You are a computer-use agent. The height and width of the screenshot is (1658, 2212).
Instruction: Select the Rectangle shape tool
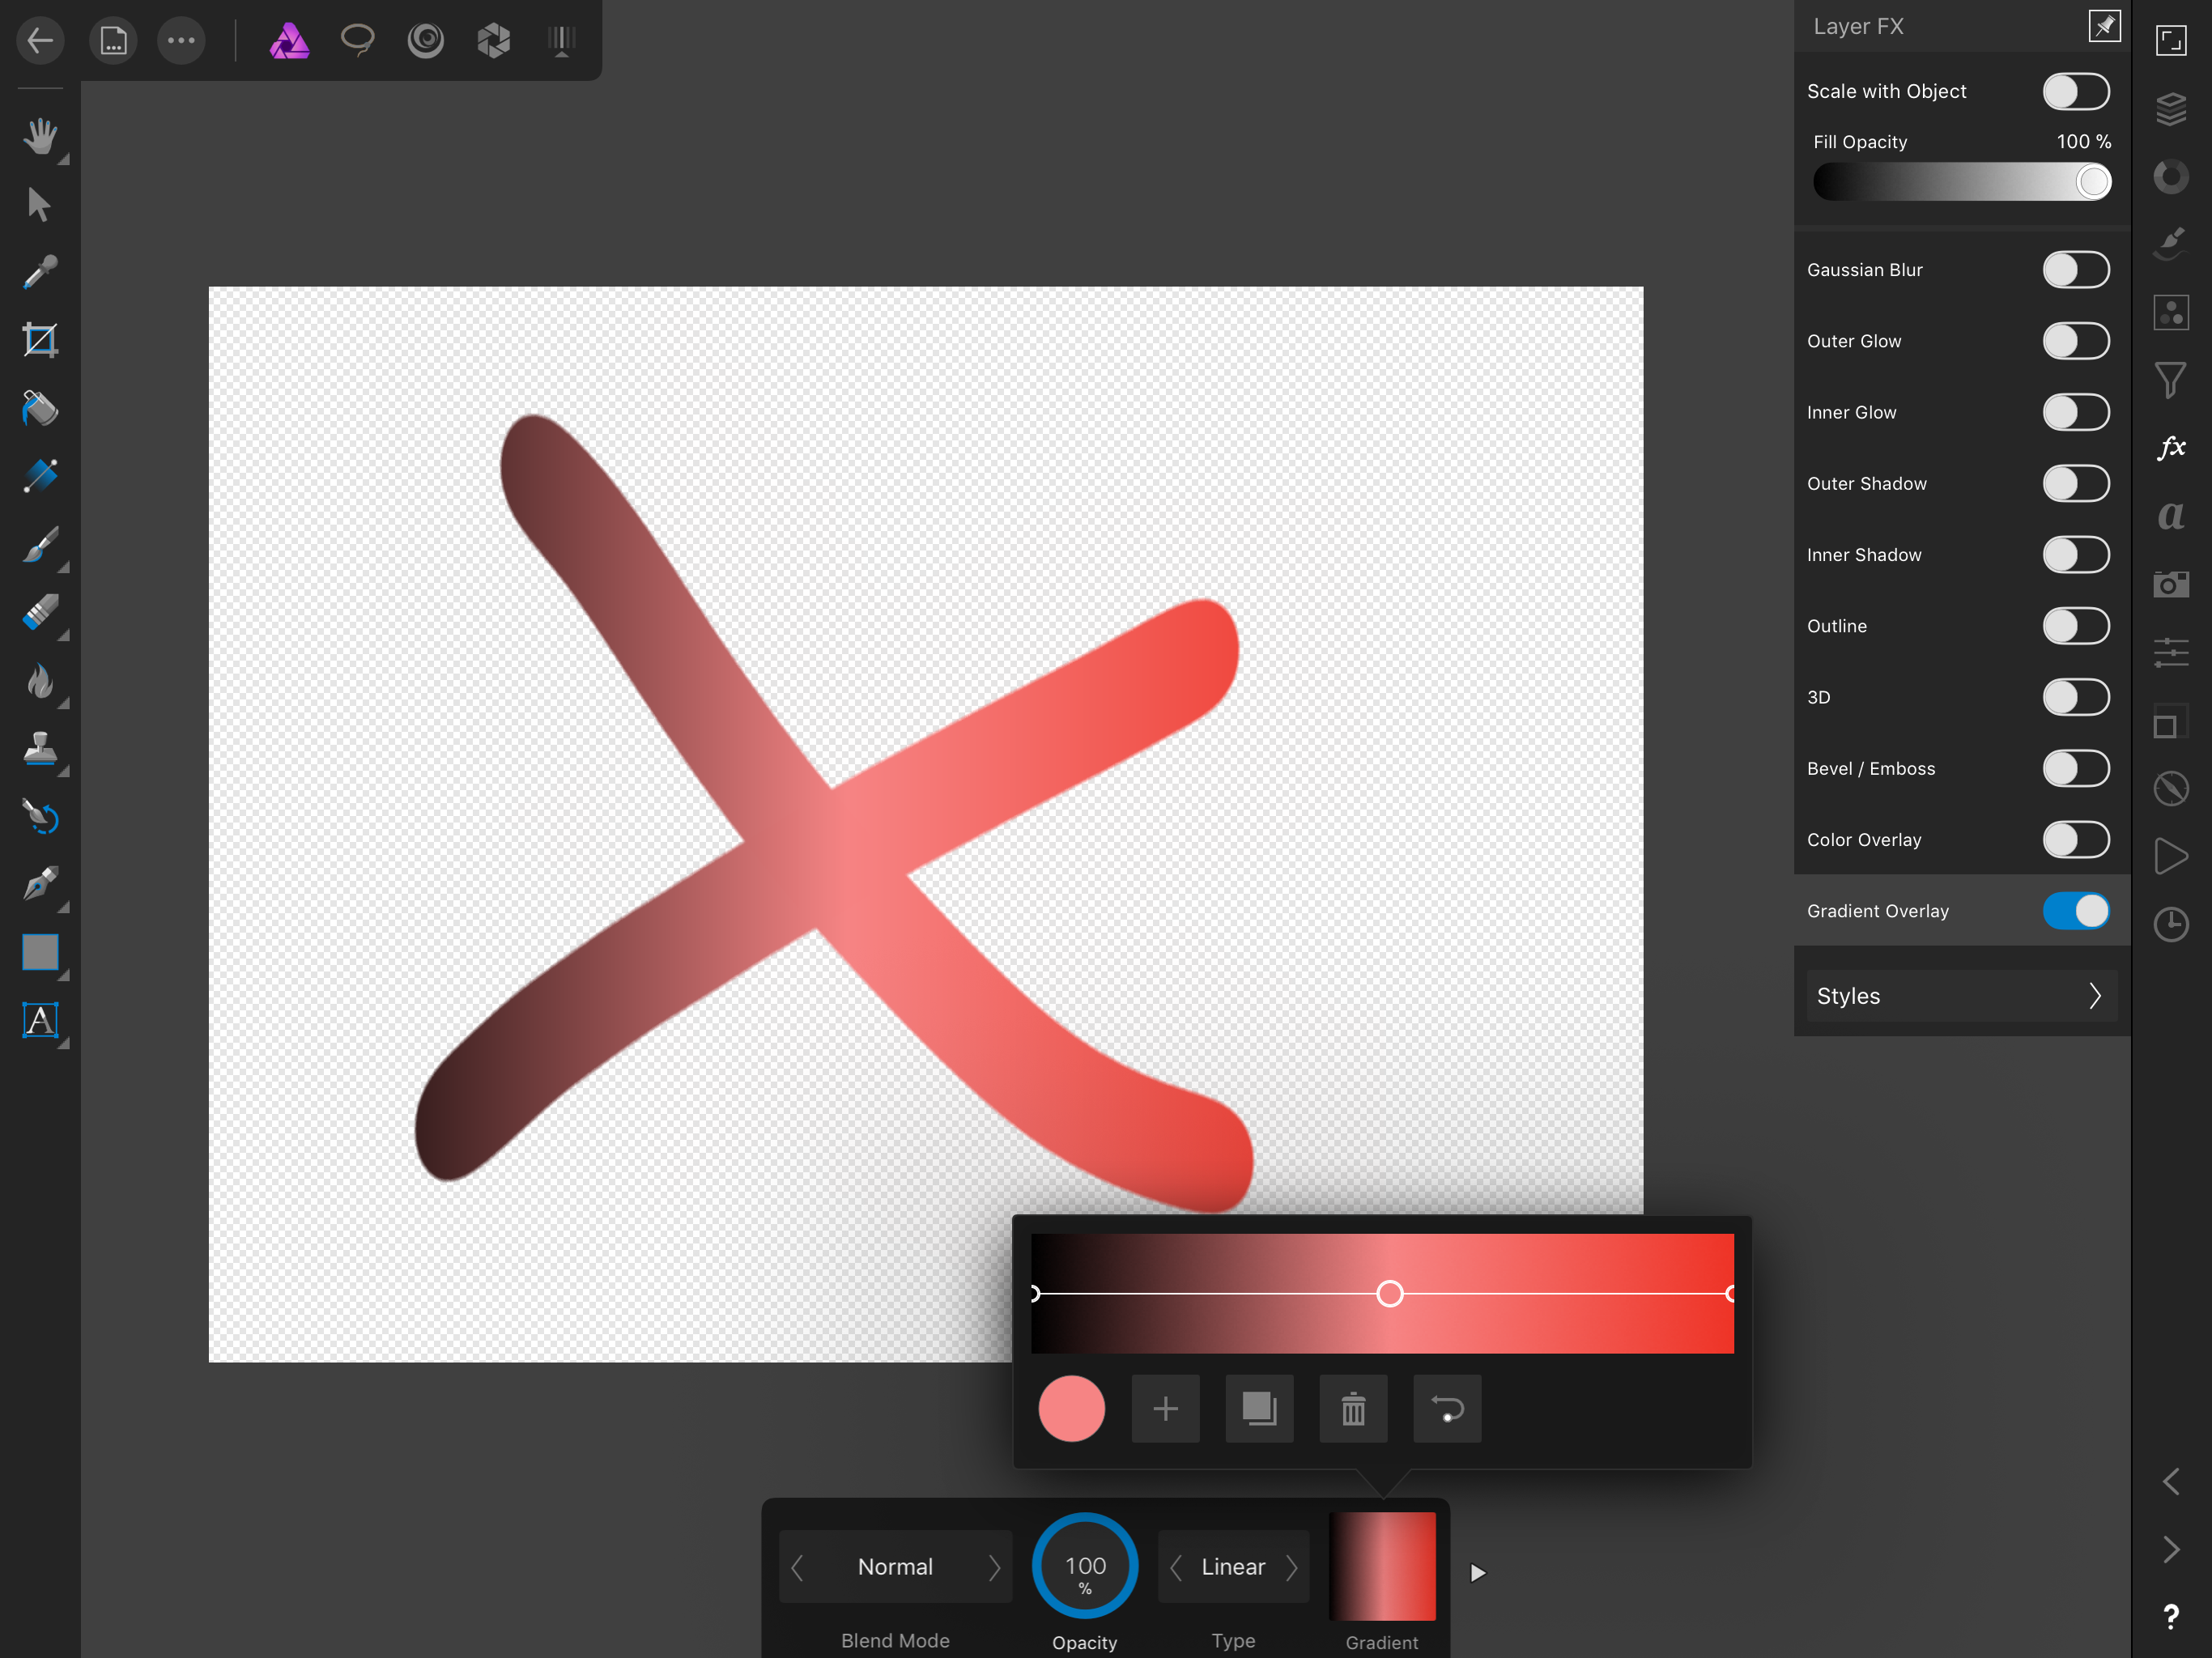[40, 953]
